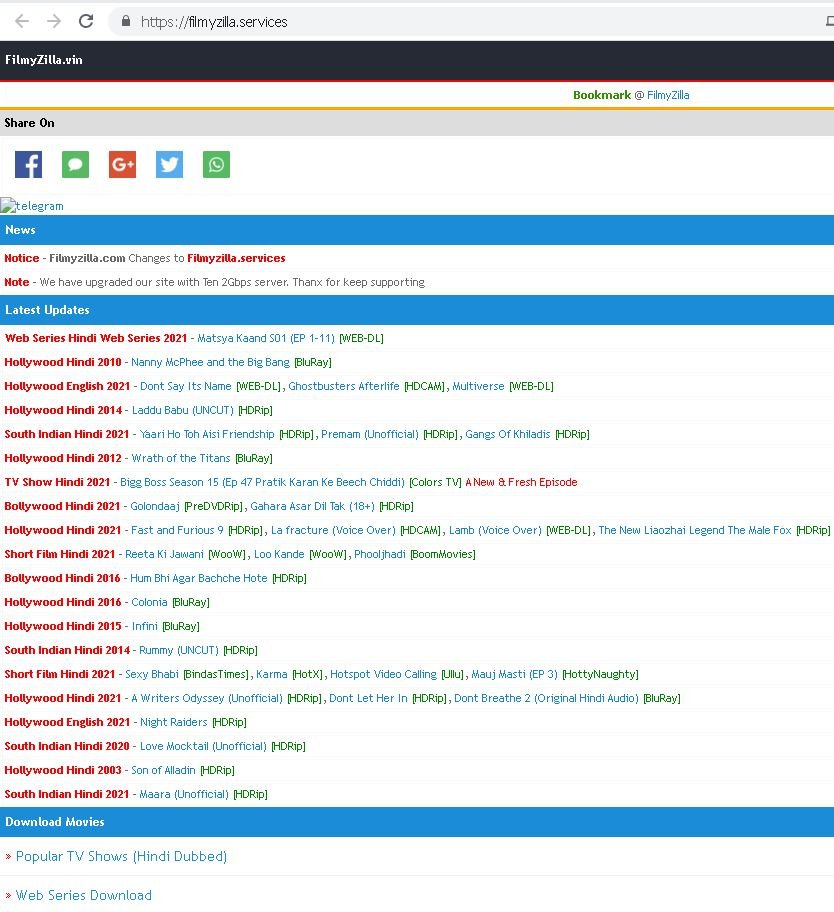Open Matsya Kaand S01 link

(266, 338)
